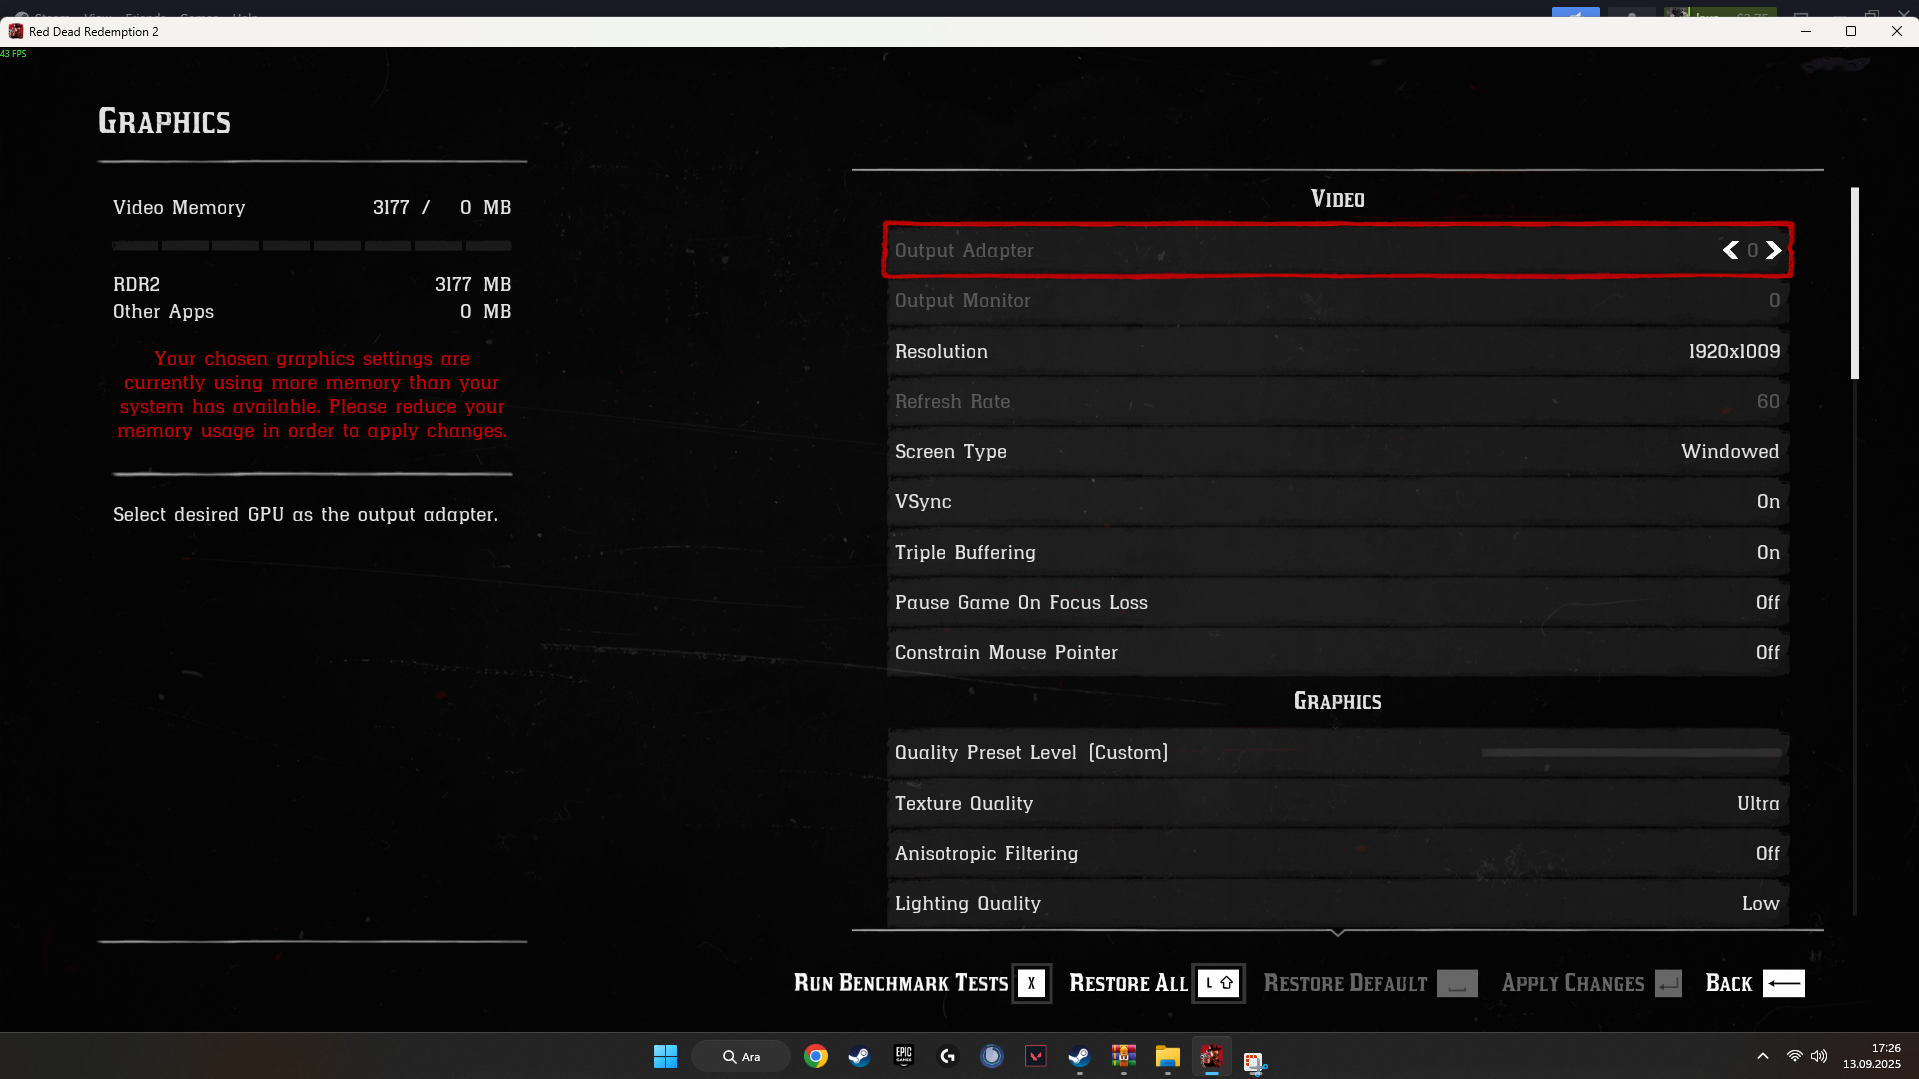Change the Anisotropic Filtering setting
Screen dimensions: 1919x1079
point(1337,853)
